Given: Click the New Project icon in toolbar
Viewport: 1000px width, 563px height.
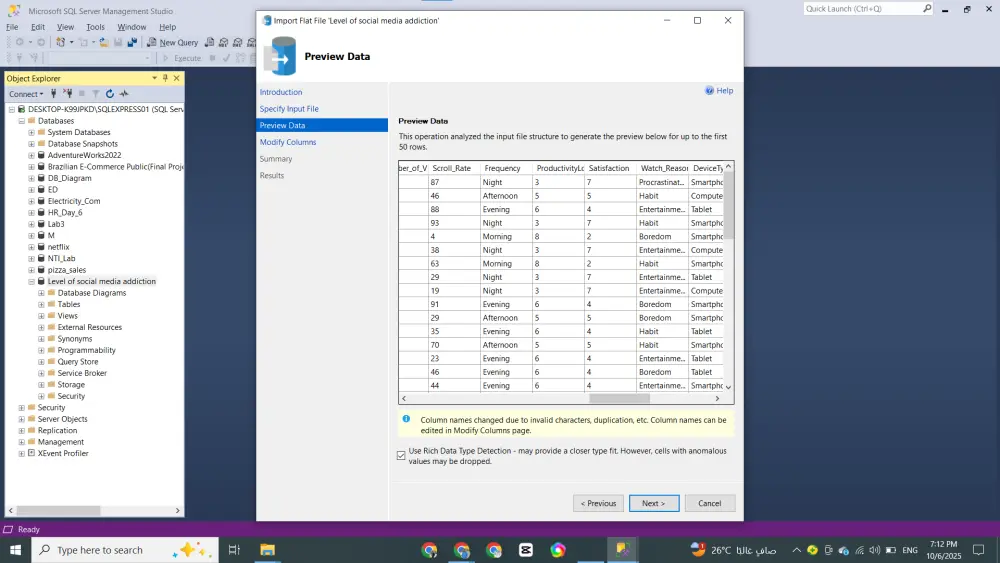Looking at the screenshot, I should click(x=61, y=42).
